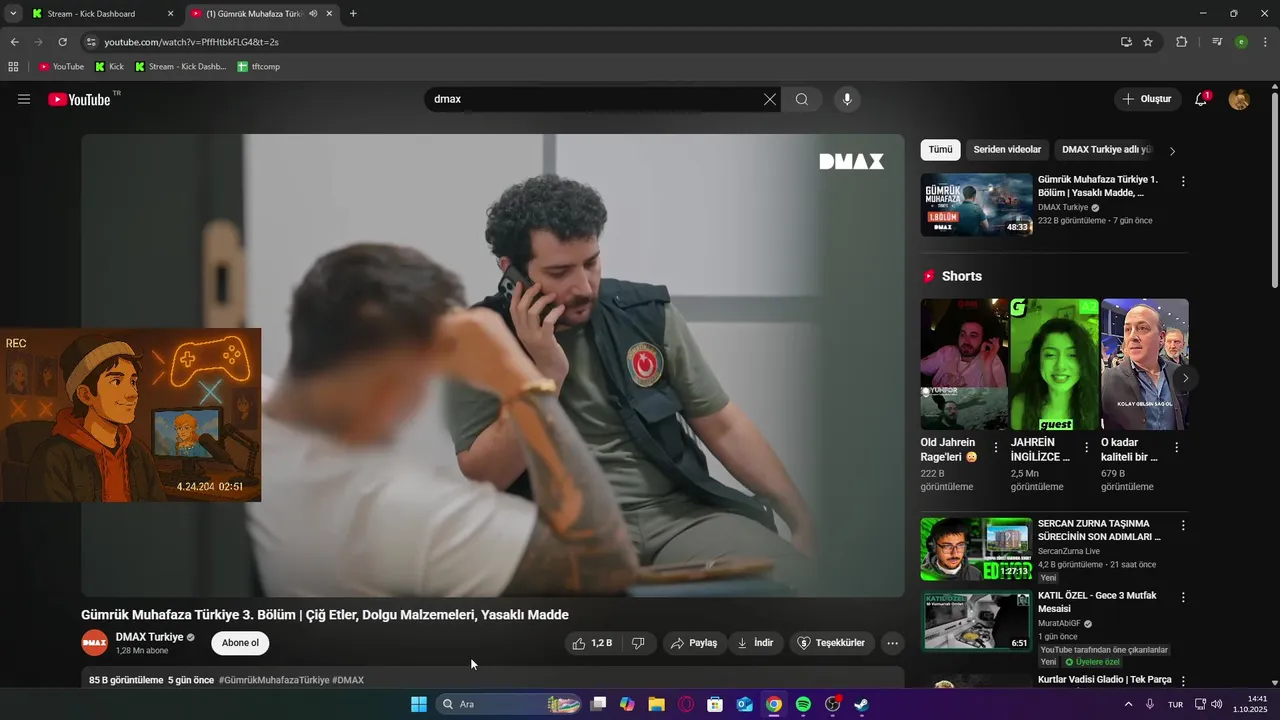This screenshot has height=720, width=1280.
Task: Open tftcomp bookmark
Action: 258,67
